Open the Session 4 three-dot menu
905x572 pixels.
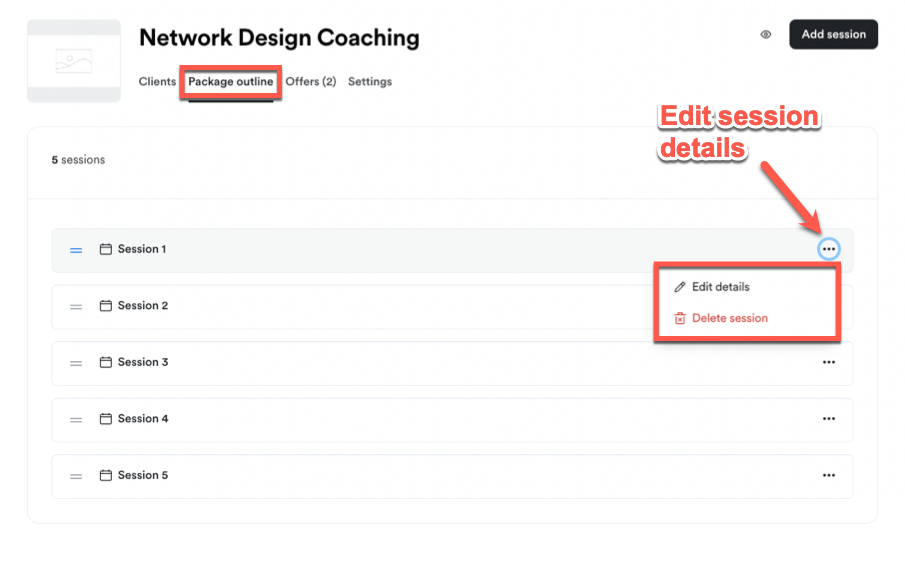828,419
